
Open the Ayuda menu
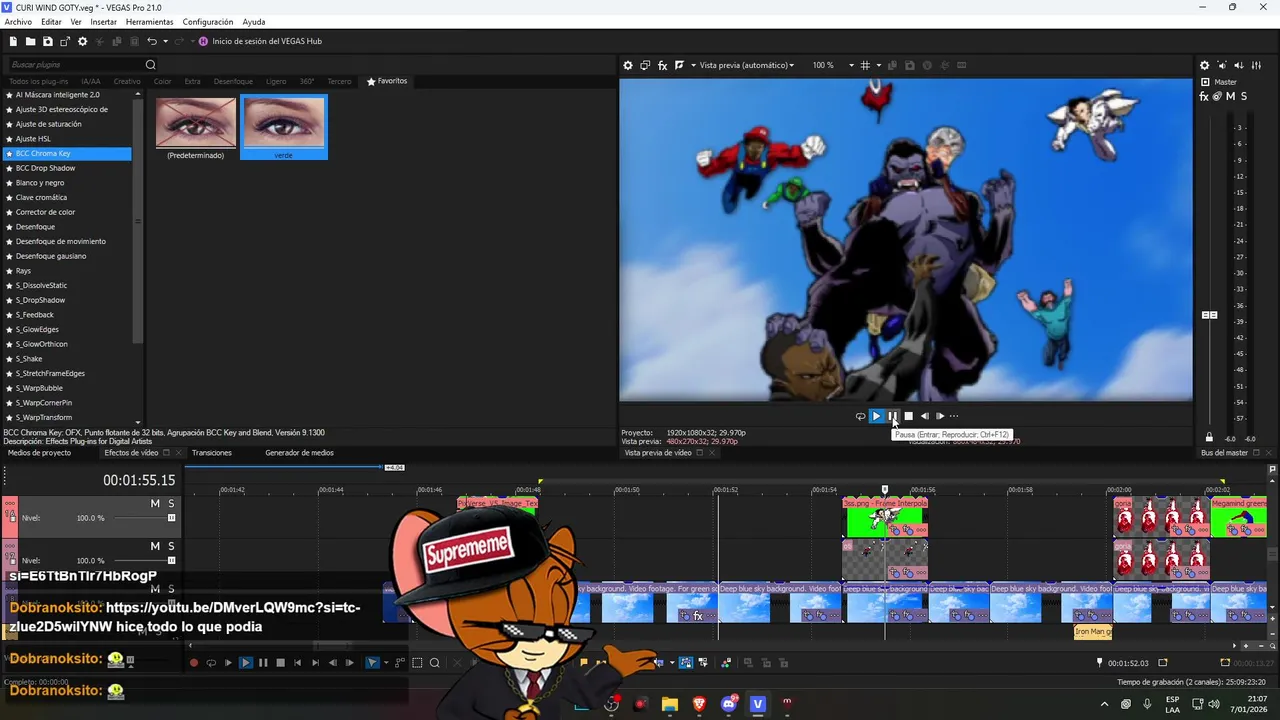(254, 22)
